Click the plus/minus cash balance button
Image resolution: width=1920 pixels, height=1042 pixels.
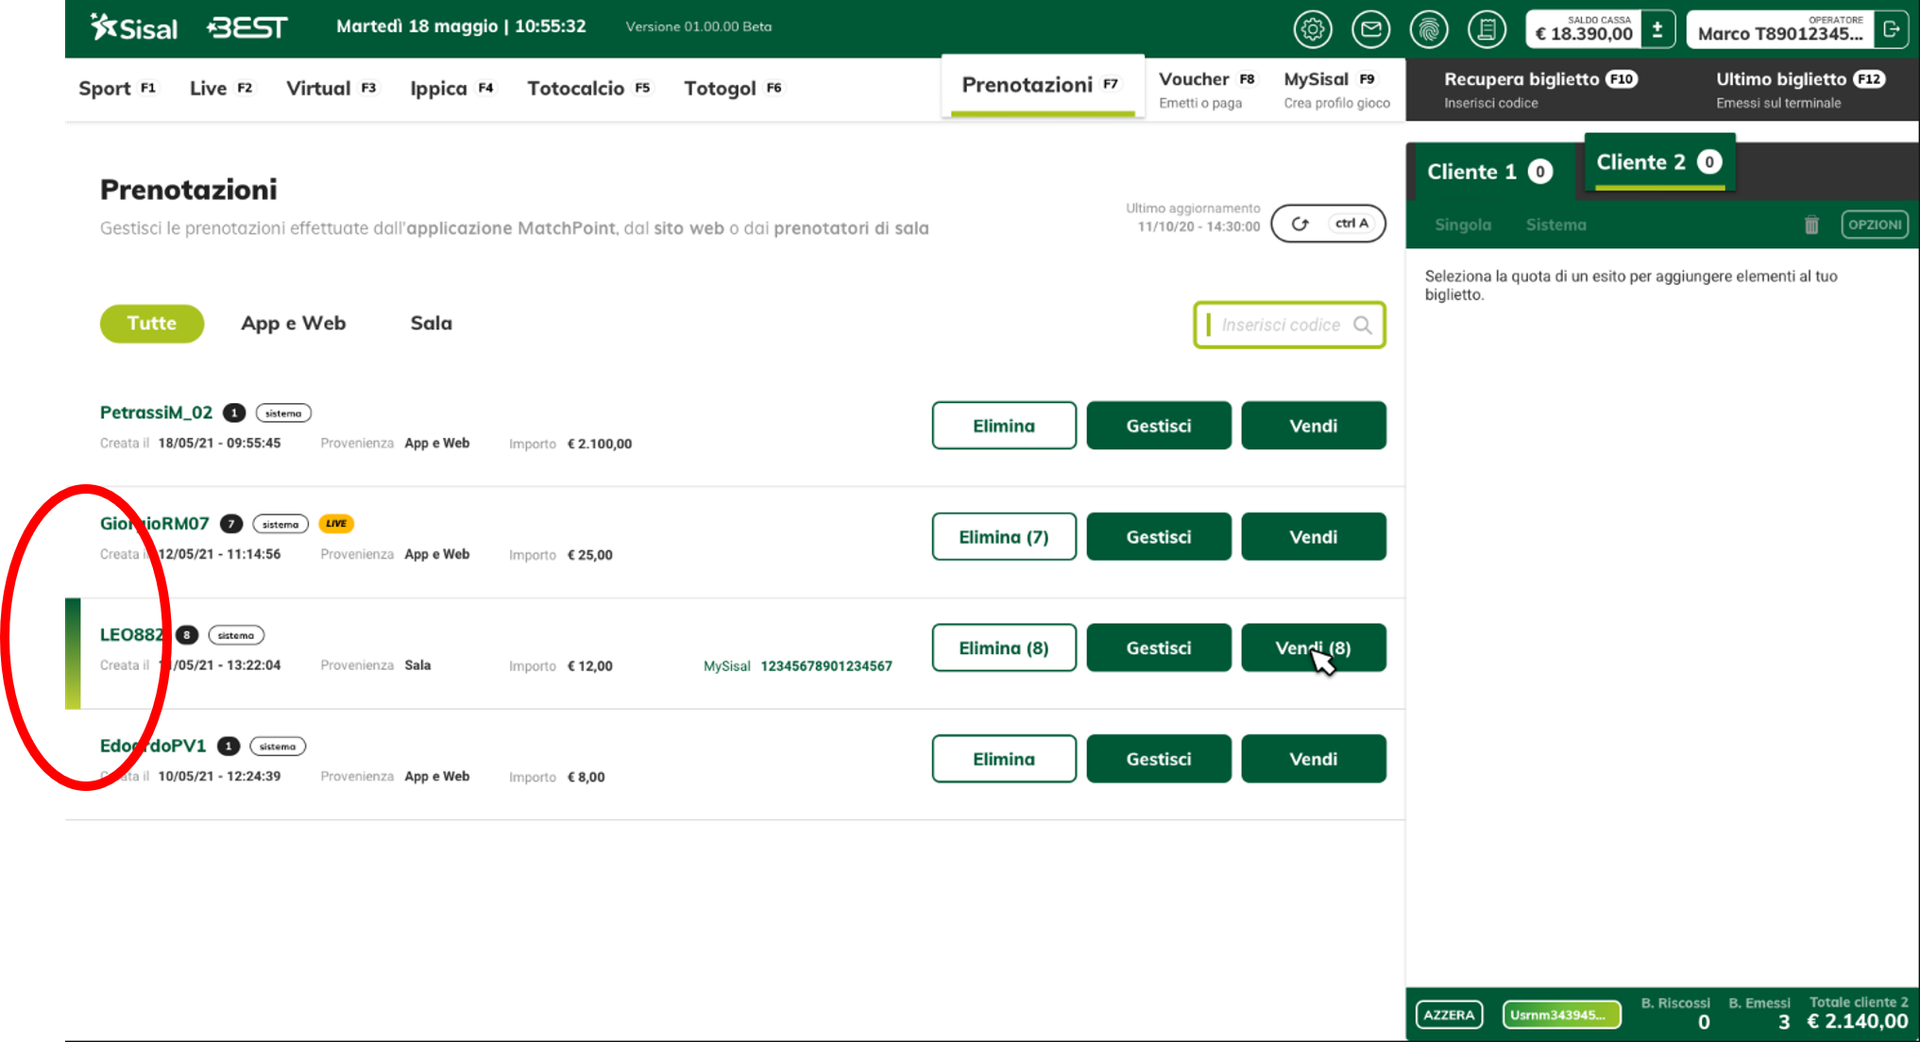click(x=1657, y=30)
